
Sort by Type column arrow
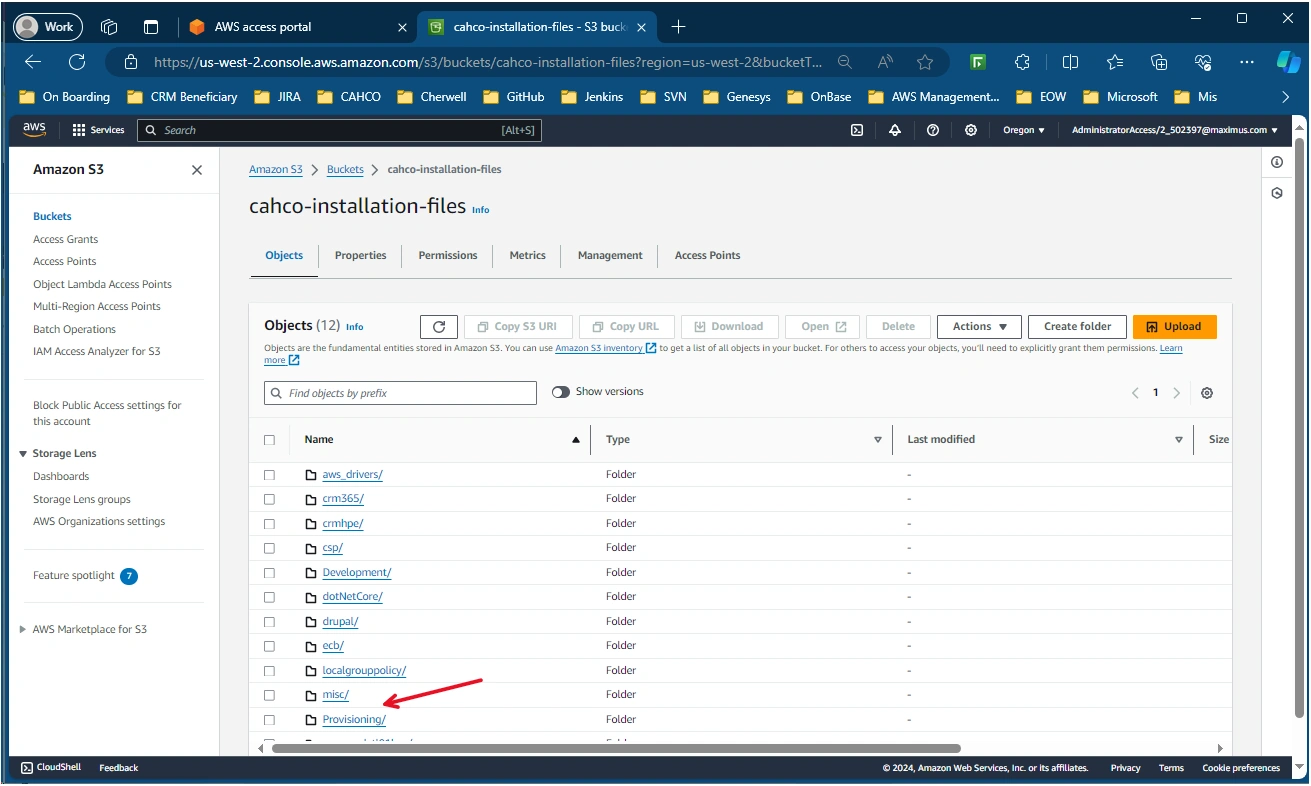(878, 440)
